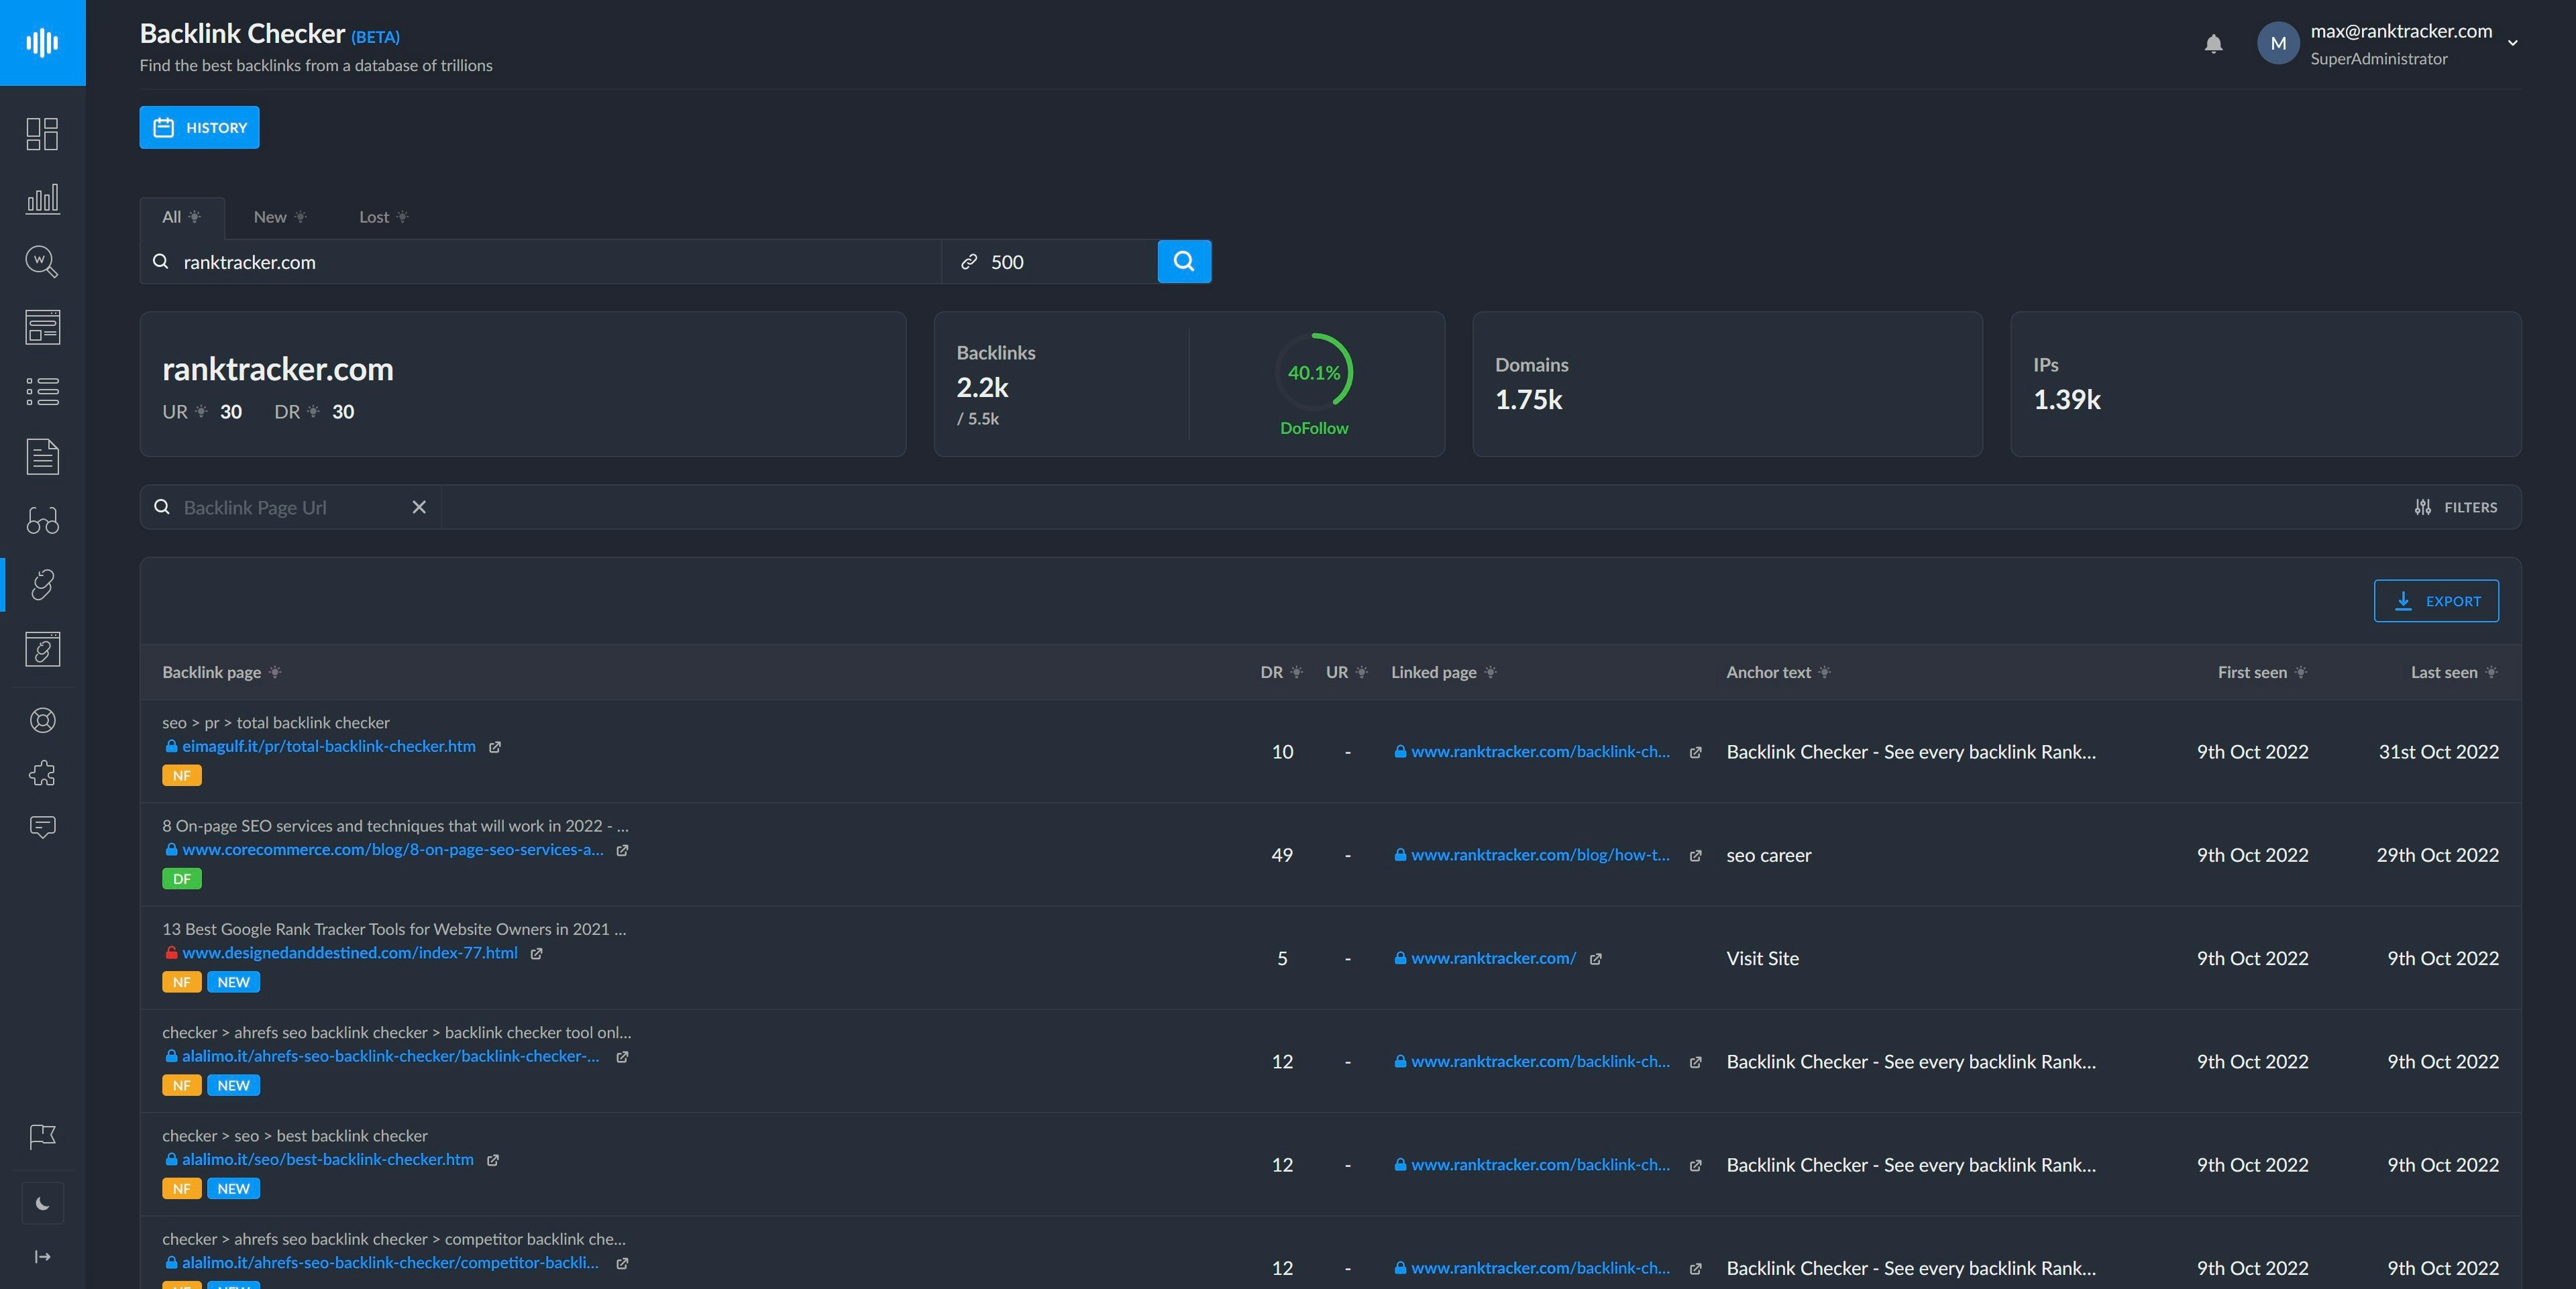Image resolution: width=2576 pixels, height=1289 pixels.
Task: Open the keyword finder magnifier icon
Action: [x=42, y=262]
